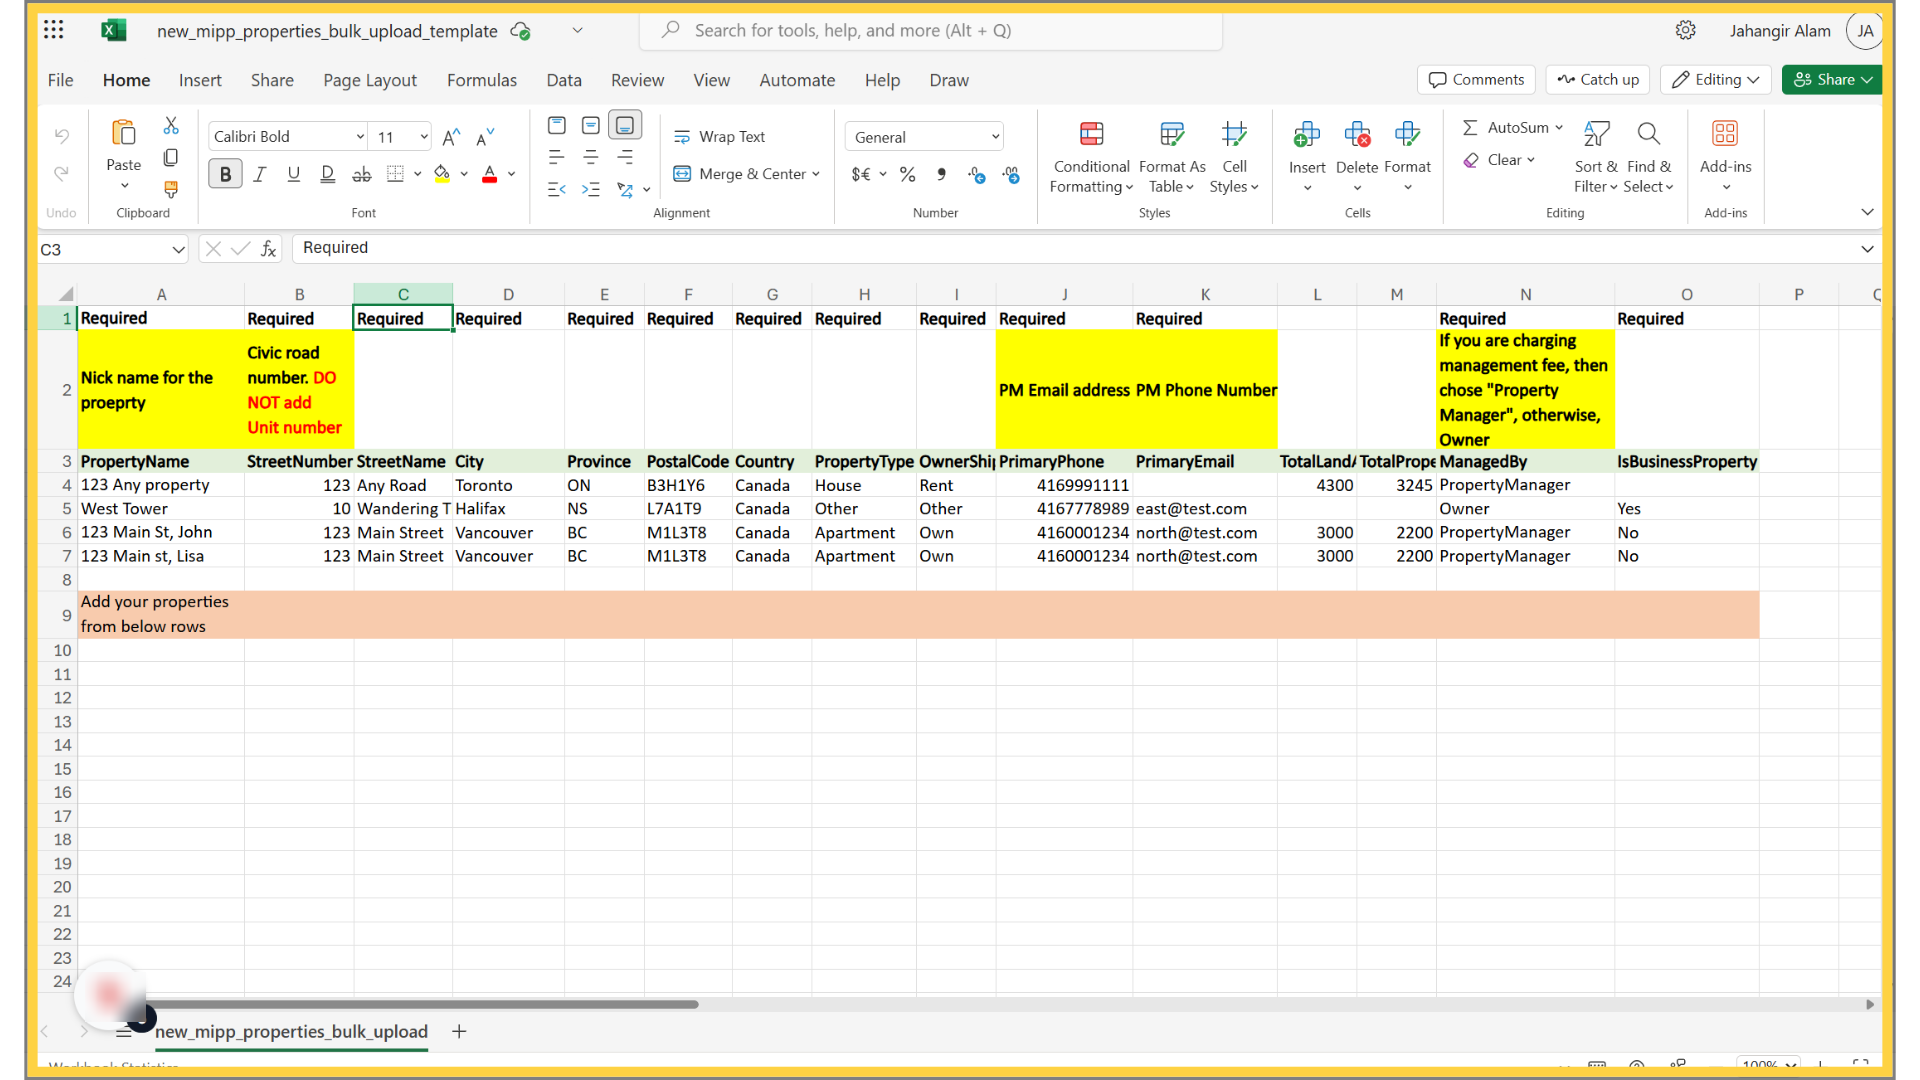Screen dimensions: 1920x1080
Task: Expand the formula bar chevron
Action: (x=1867, y=249)
